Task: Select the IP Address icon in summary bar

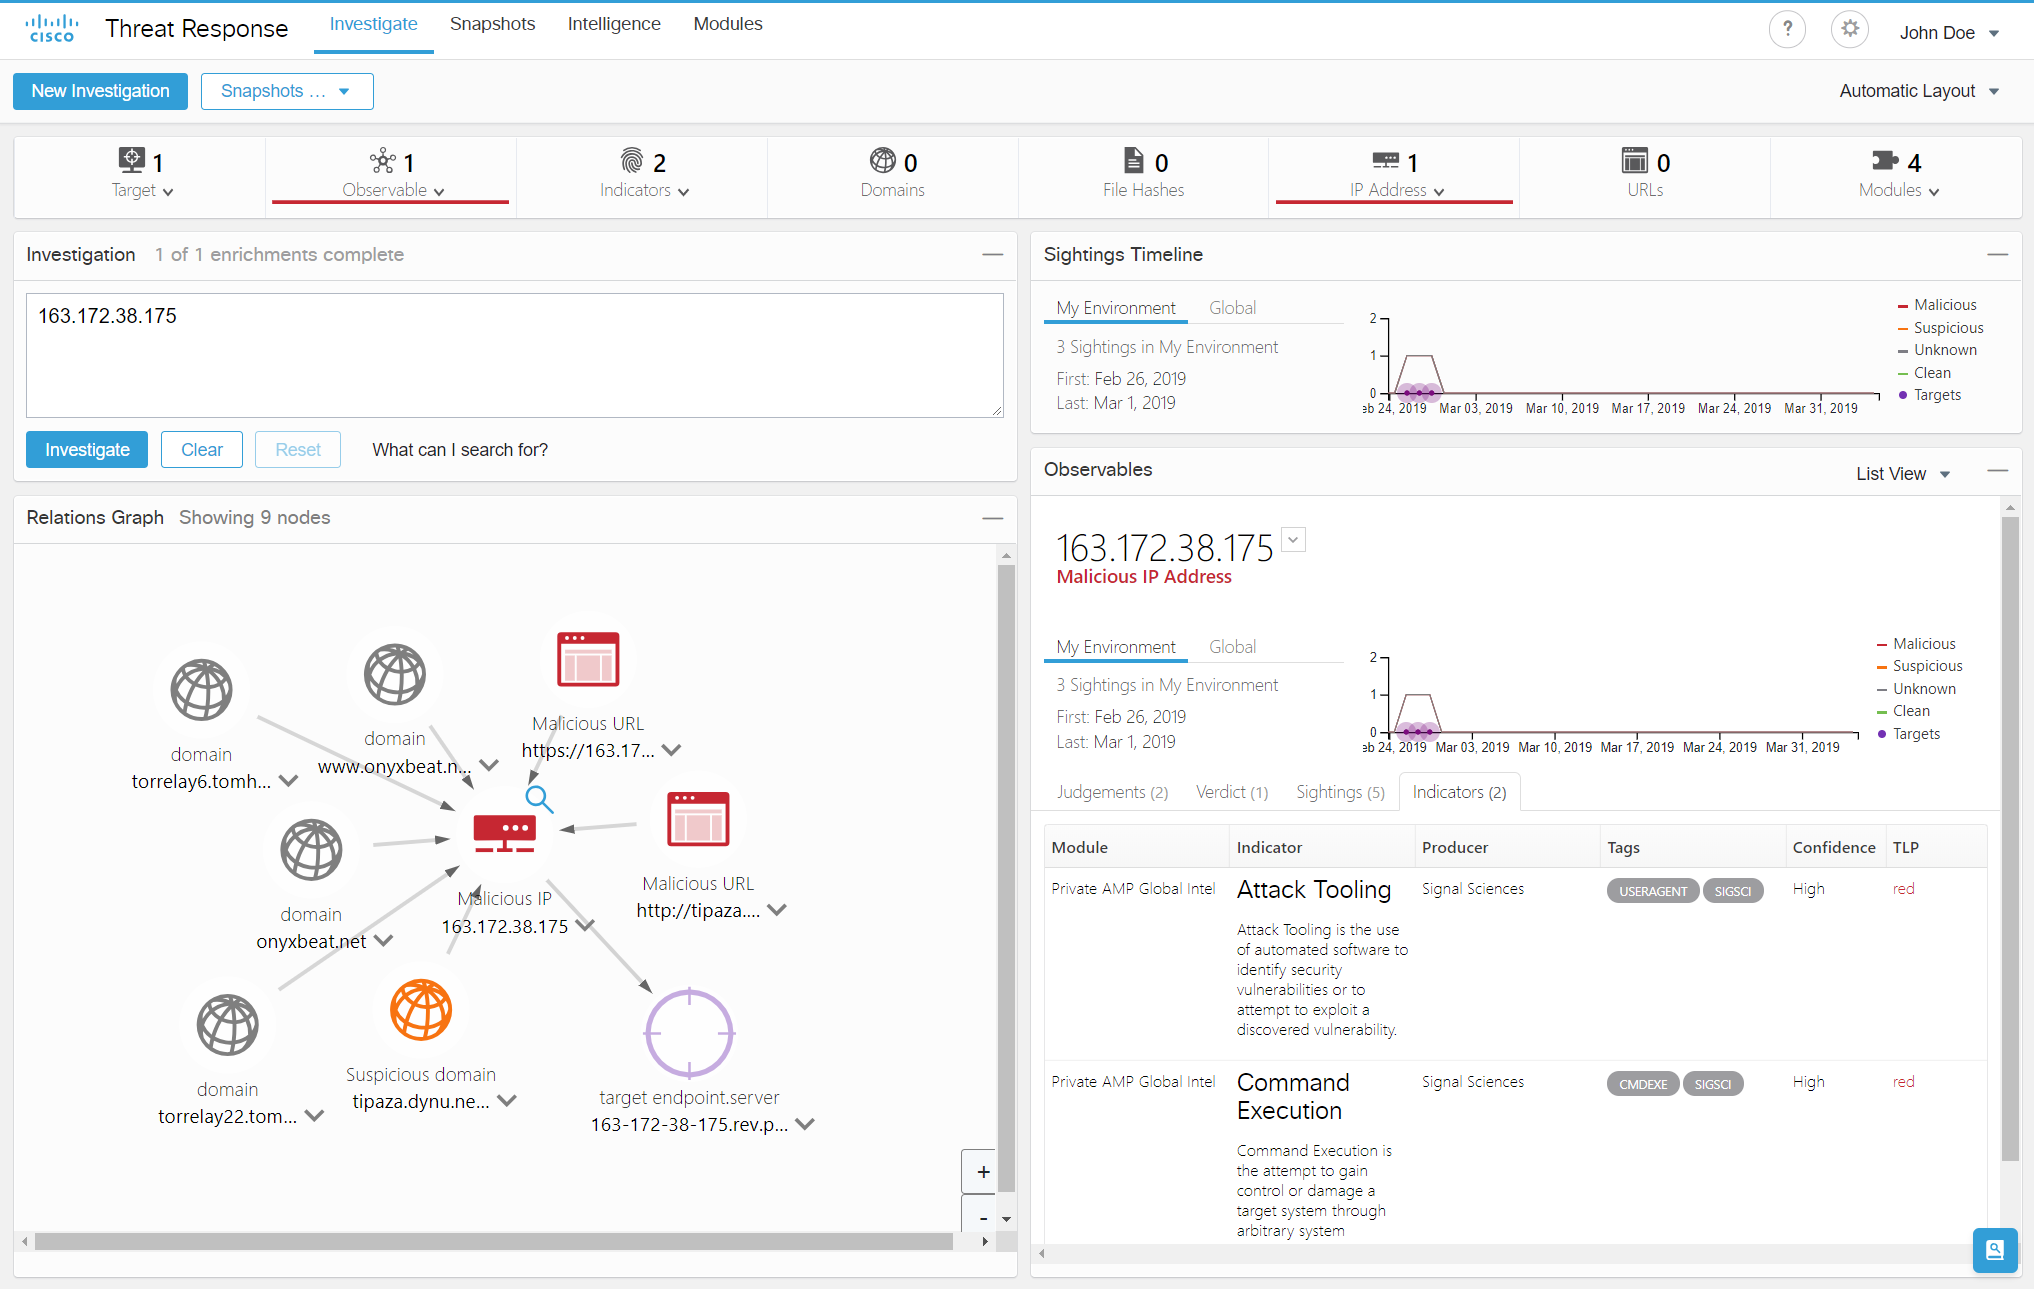Action: [1386, 160]
